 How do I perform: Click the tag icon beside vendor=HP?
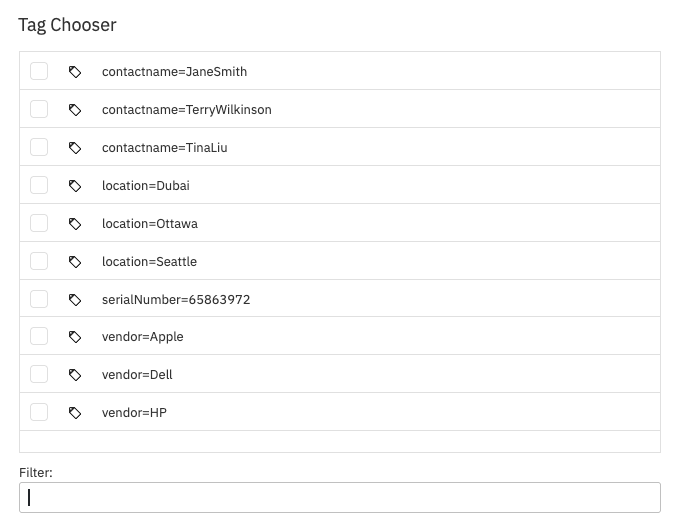tap(75, 413)
